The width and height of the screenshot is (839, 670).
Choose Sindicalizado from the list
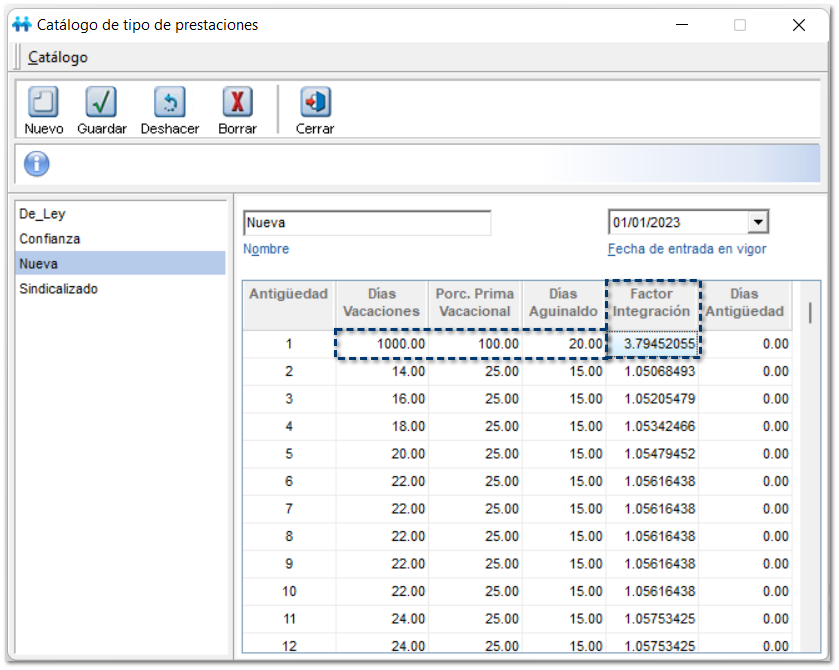tap(59, 289)
